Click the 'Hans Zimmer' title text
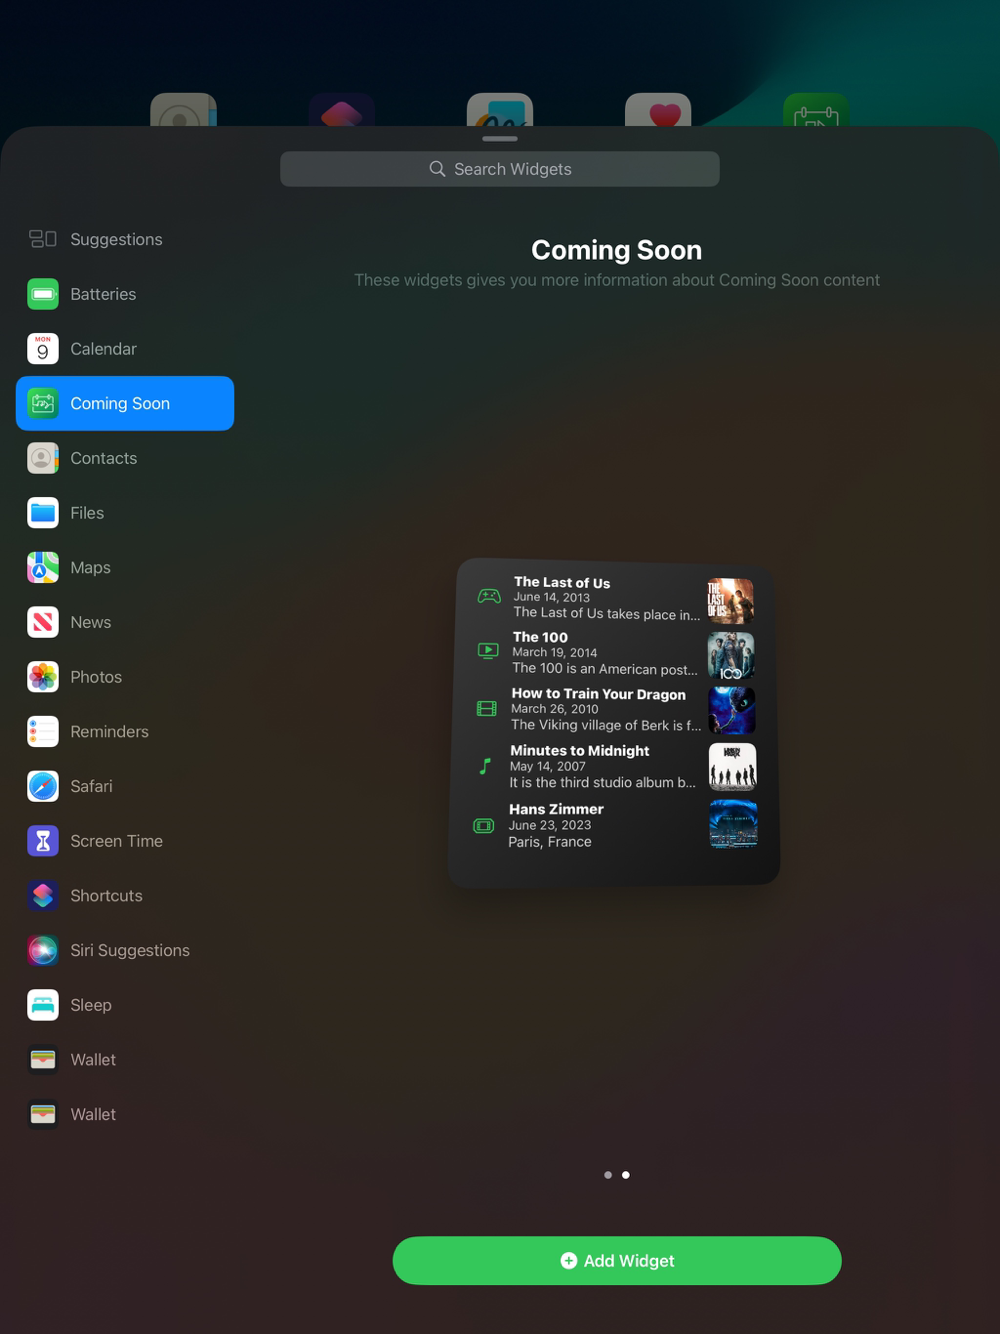1000x1334 pixels. [556, 809]
